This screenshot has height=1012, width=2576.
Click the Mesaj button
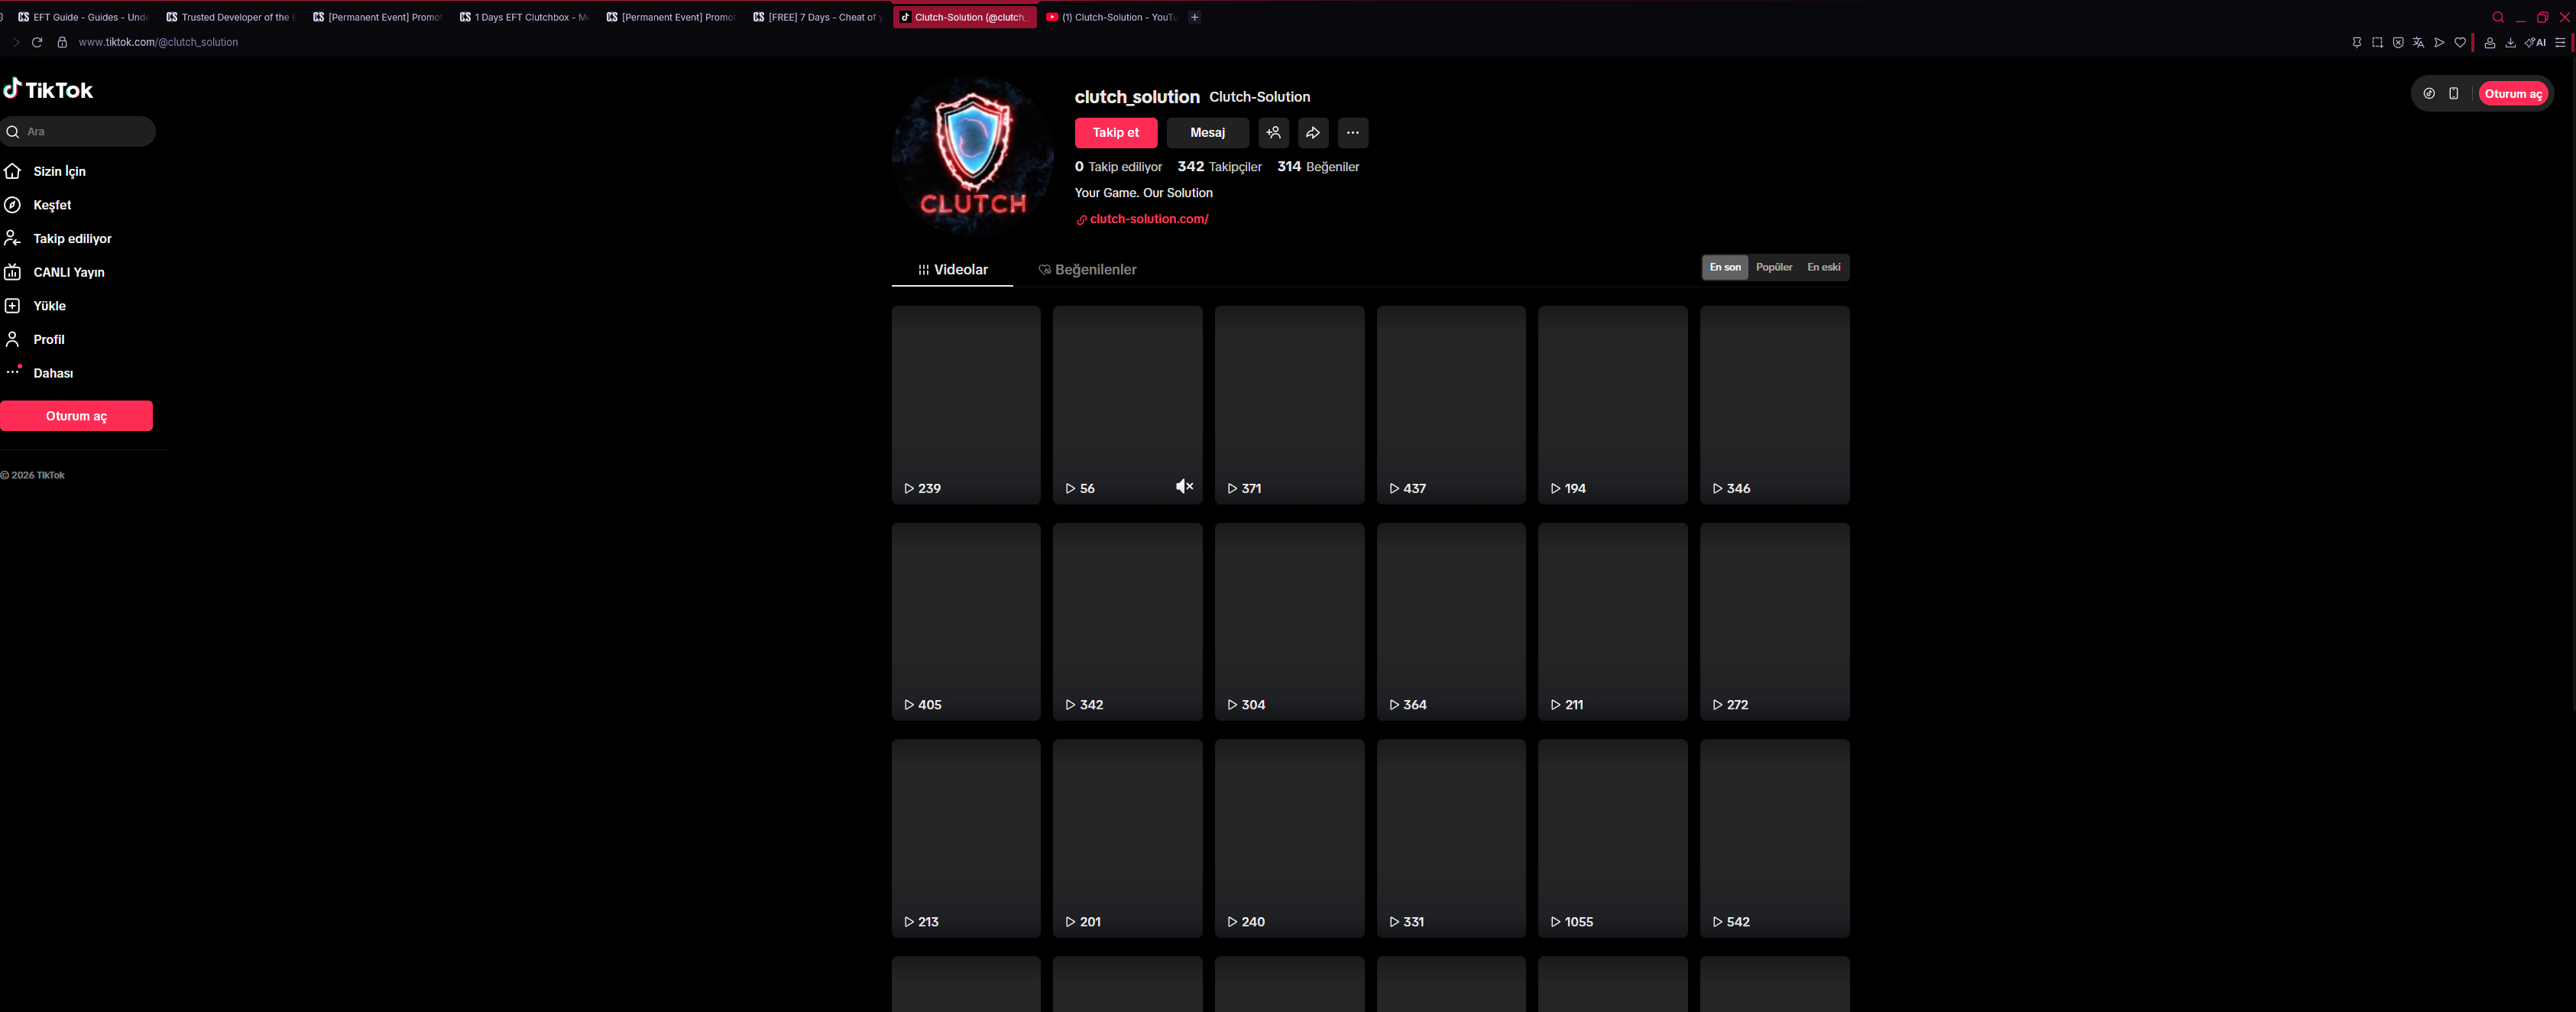pyautogui.click(x=1207, y=133)
